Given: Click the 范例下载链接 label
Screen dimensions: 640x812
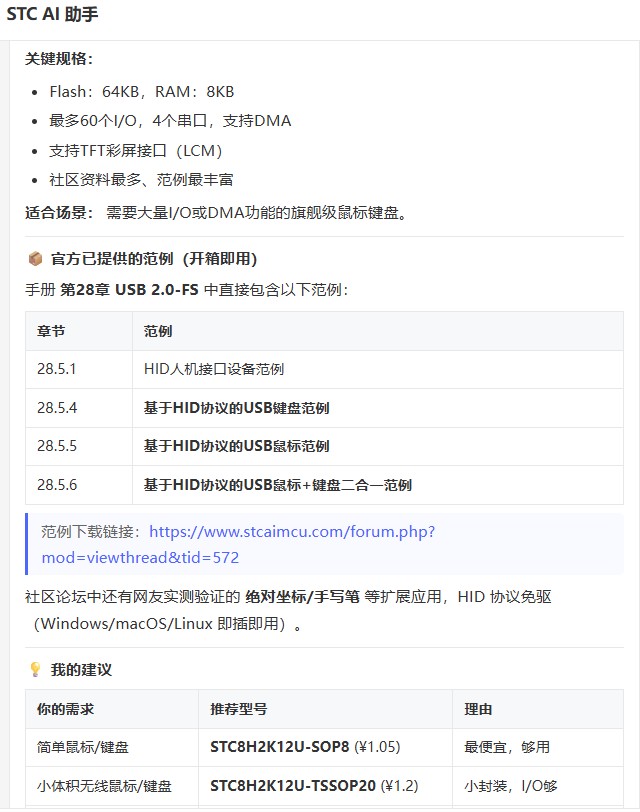Looking at the screenshot, I should (x=92, y=532).
